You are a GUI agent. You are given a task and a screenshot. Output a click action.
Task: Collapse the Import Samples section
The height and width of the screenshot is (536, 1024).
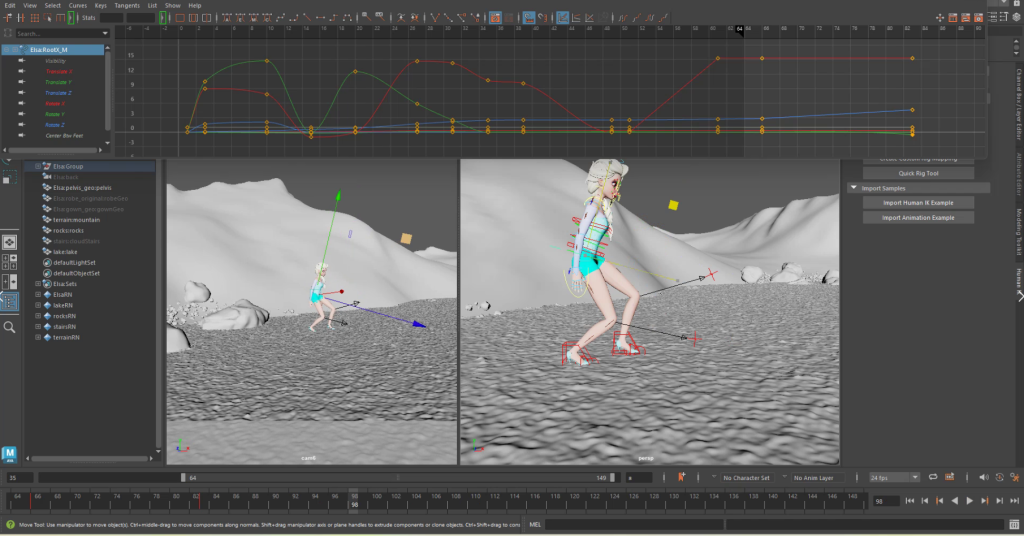(854, 188)
